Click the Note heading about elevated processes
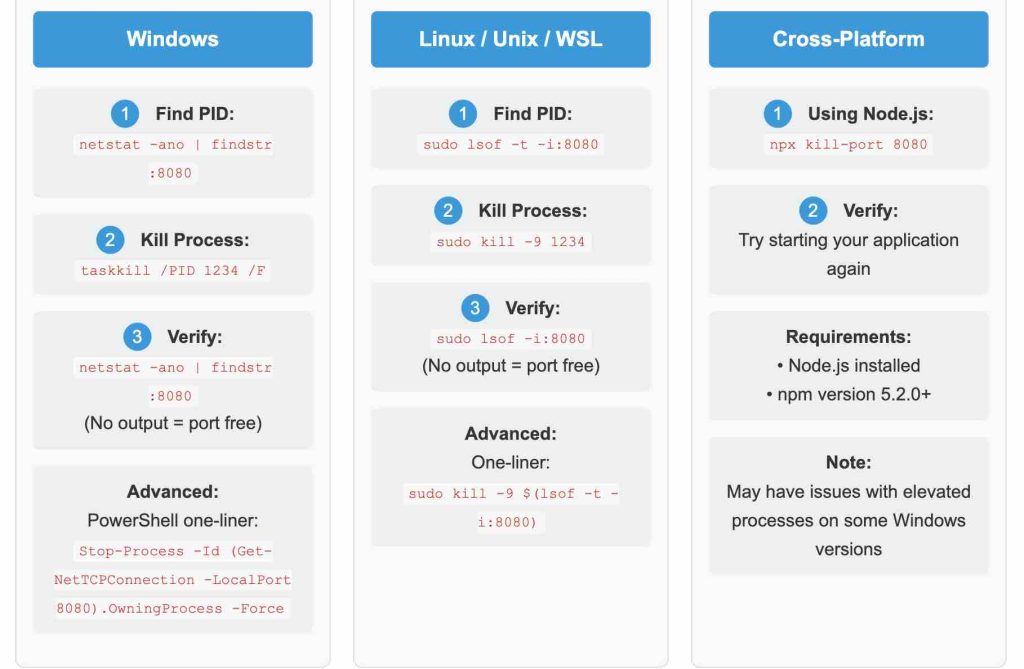The height and width of the screenshot is (669, 1024). click(x=848, y=463)
